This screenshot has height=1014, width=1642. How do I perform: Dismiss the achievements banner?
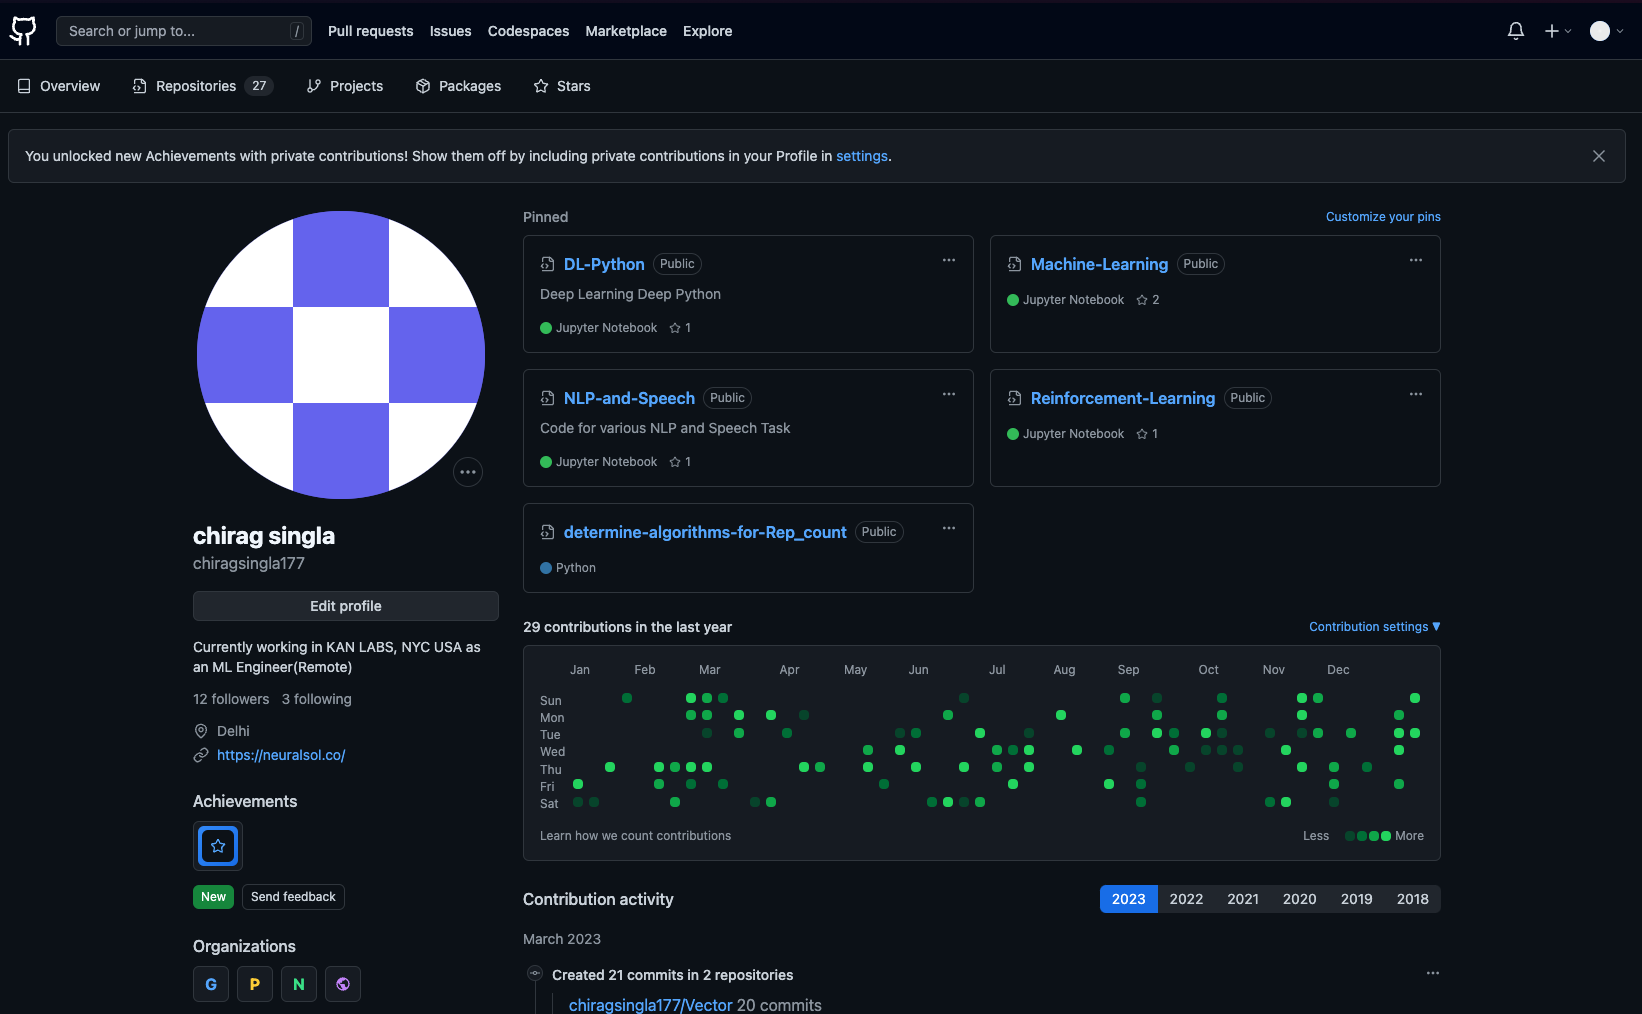(x=1599, y=156)
